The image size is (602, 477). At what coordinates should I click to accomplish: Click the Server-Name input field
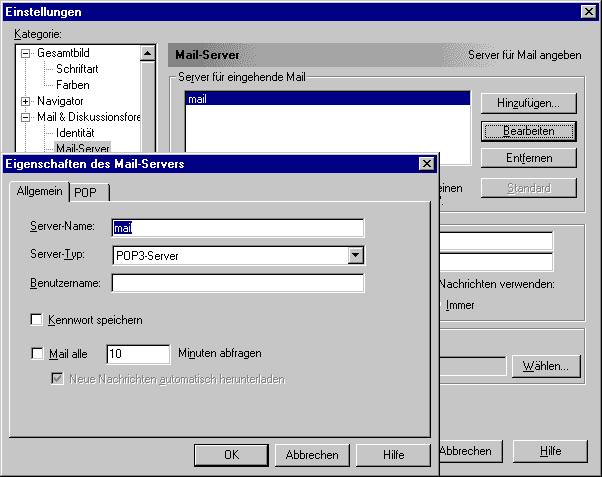point(237,227)
